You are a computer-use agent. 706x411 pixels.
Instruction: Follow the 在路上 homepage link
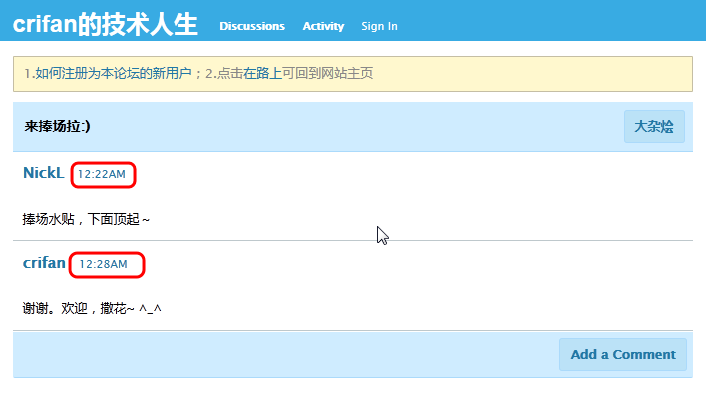[x=262, y=73]
